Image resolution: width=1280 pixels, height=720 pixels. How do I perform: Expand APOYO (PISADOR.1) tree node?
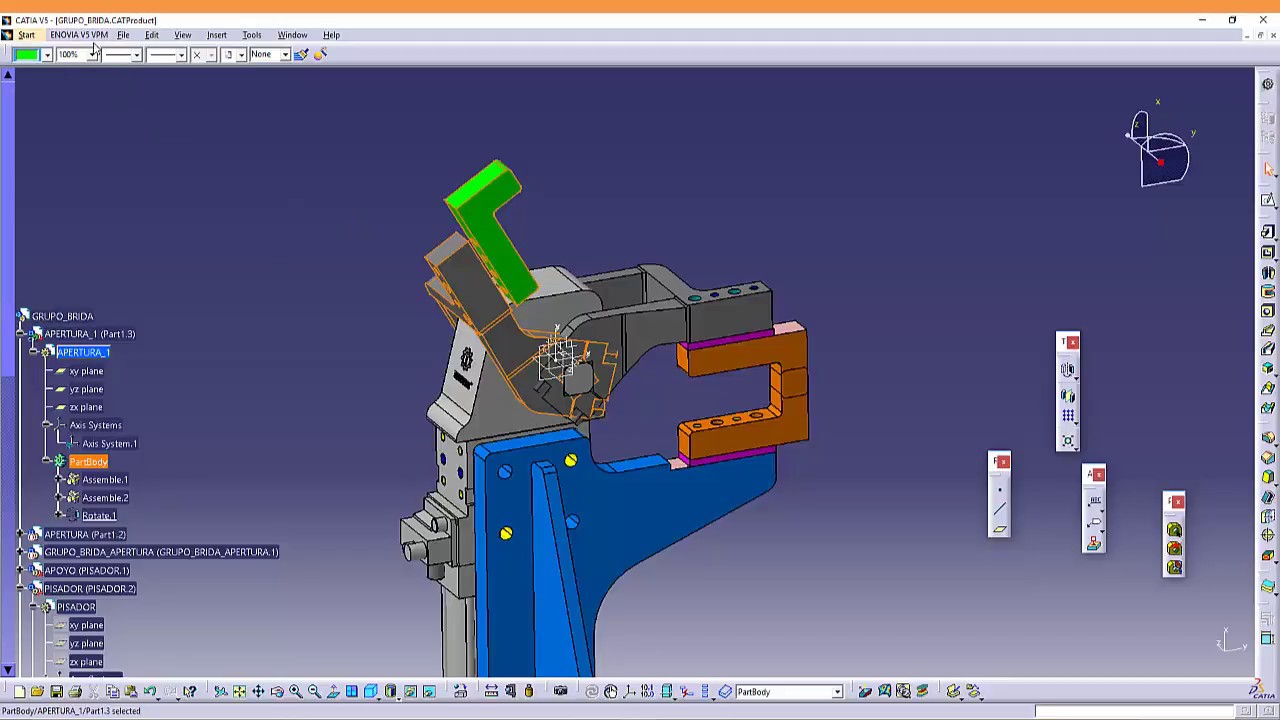point(21,570)
